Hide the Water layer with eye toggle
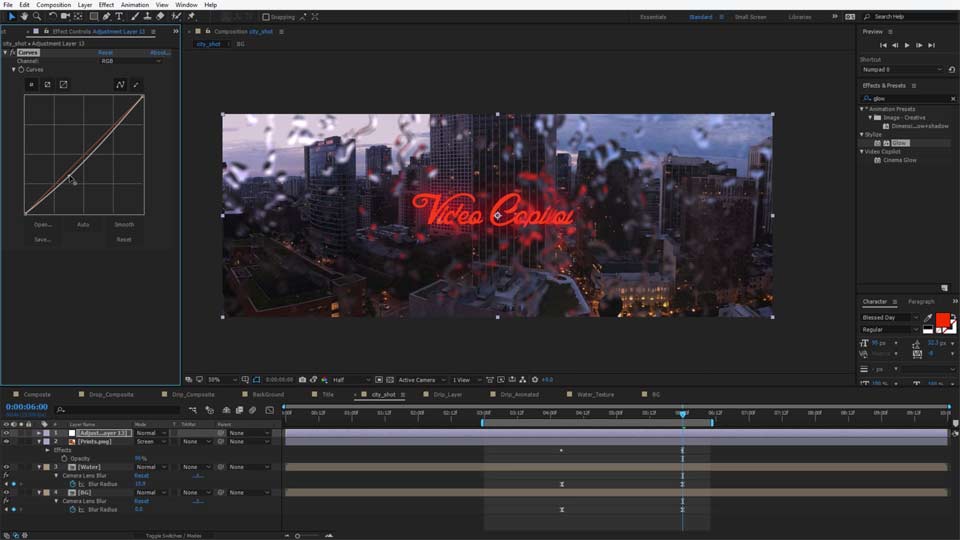Image resolution: width=960 pixels, height=540 pixels. [x=6, y=467]
